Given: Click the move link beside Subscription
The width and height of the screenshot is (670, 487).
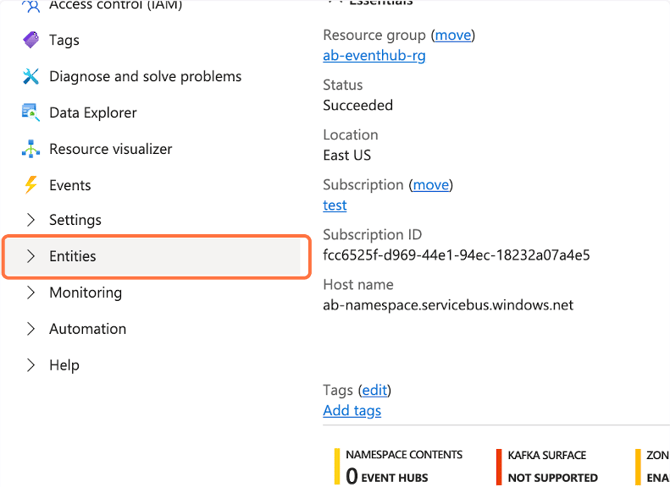Looking at the screenshot, I should [x=431, y=185].
